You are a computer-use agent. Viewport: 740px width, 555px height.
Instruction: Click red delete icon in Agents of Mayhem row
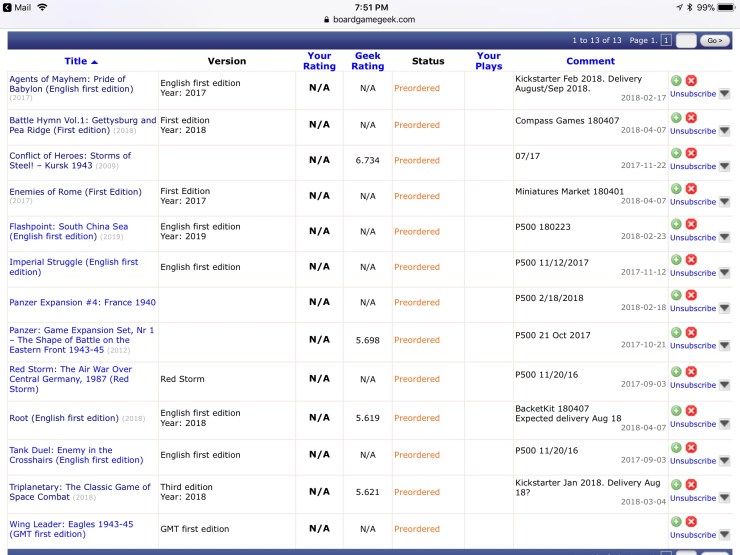tap(691, 80)
